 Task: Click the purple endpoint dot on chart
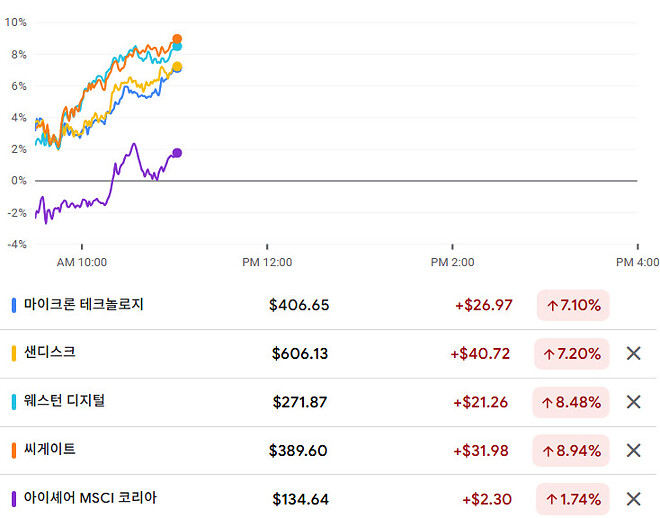177,153
